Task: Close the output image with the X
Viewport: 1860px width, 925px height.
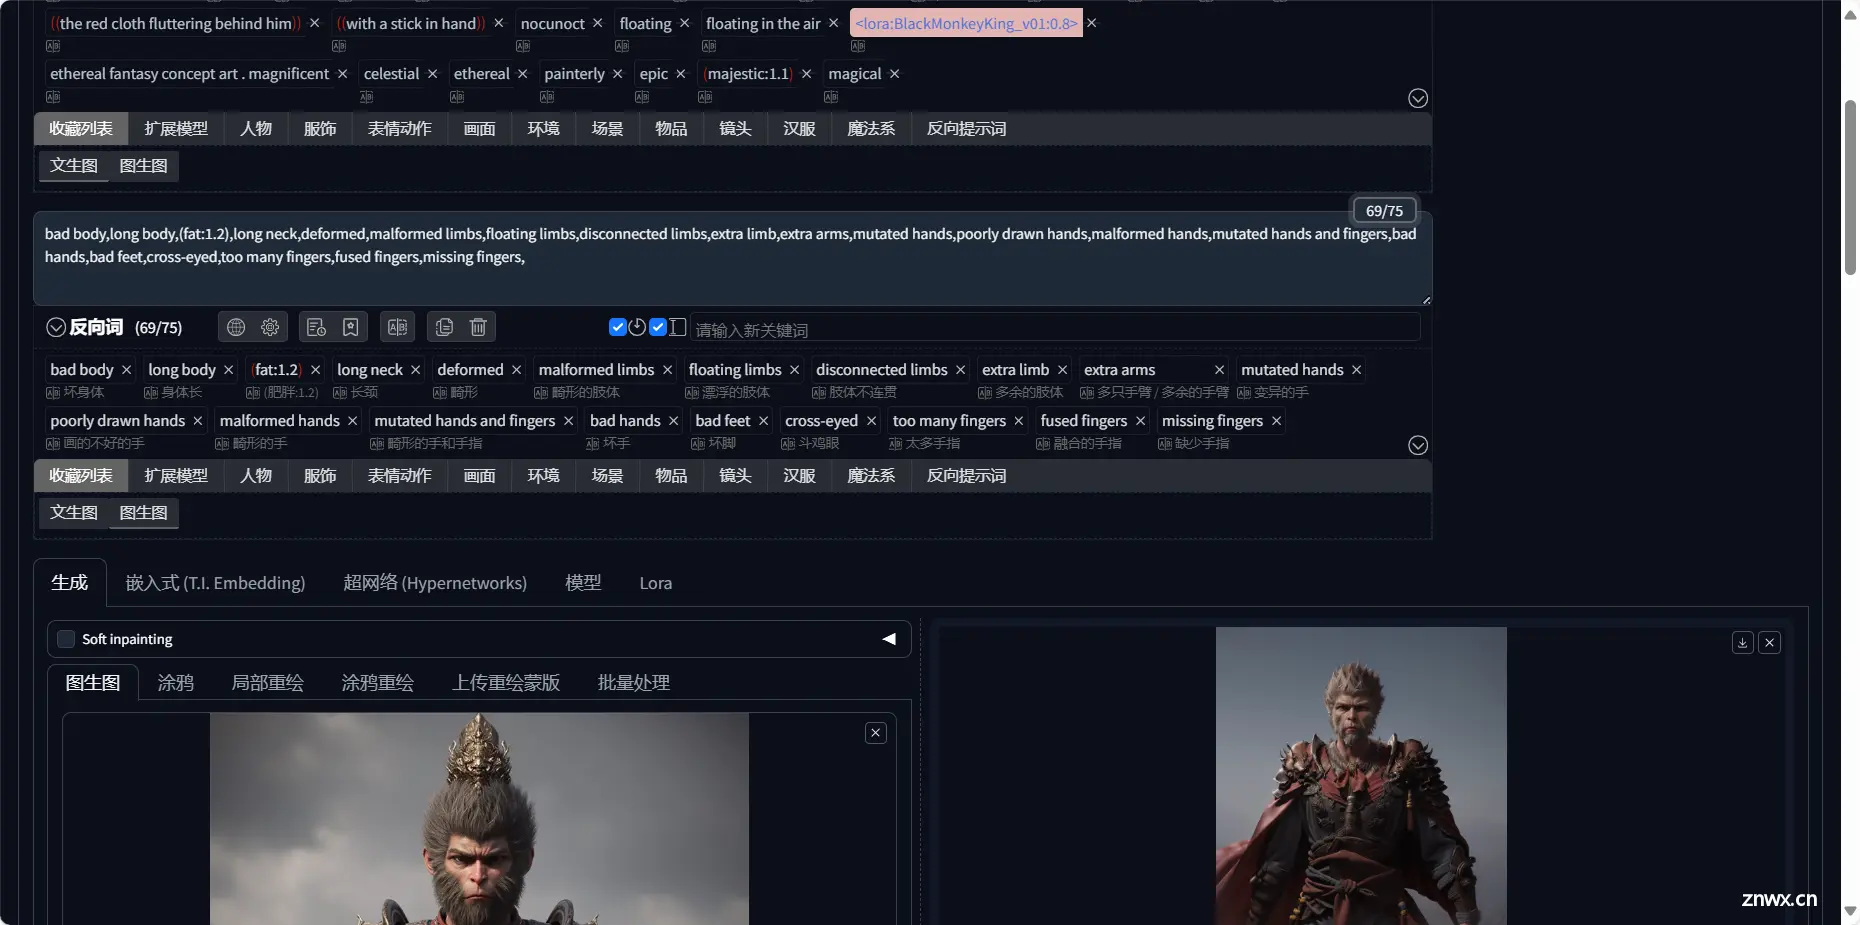Action: [1769, 643]
